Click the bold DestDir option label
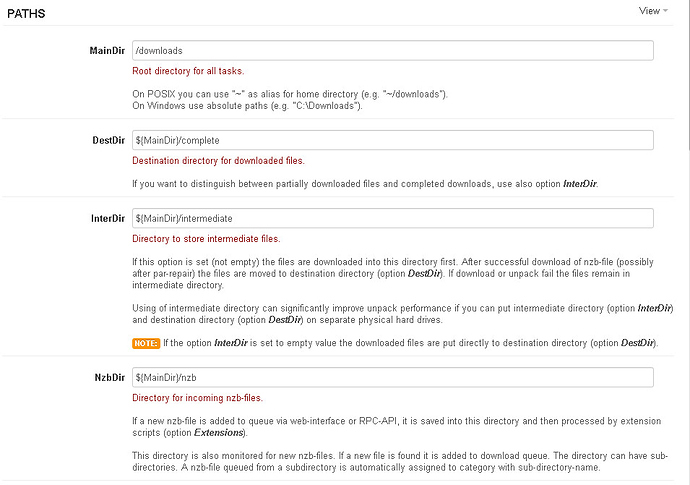The height and width of the screenshot is (485, 690). [x=107, y=141]
